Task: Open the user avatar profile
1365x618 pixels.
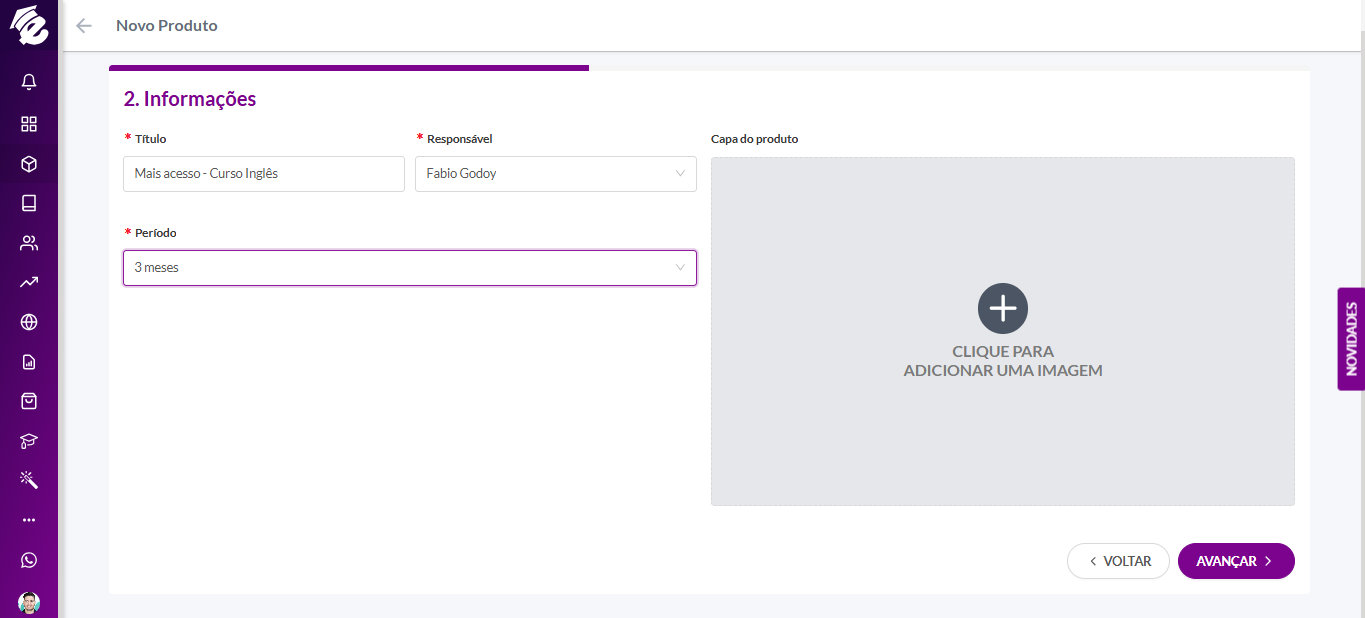Action: tap(29, 602)
